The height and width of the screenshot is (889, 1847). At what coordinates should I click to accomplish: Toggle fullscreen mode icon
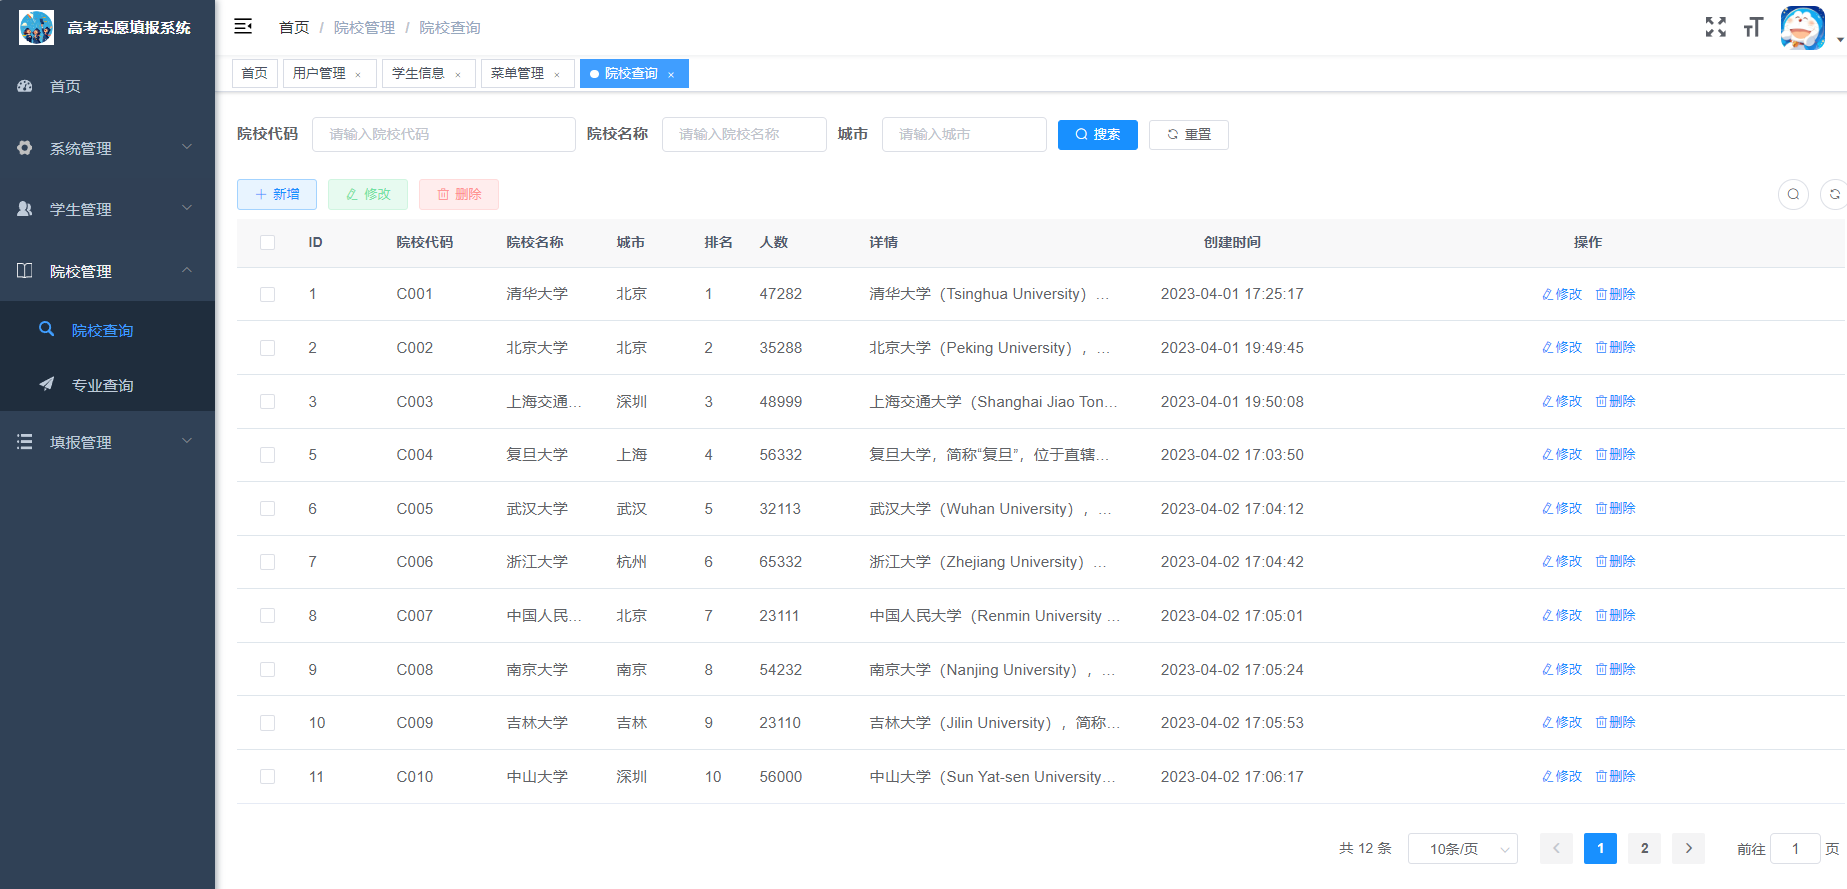coord(1716,27)
